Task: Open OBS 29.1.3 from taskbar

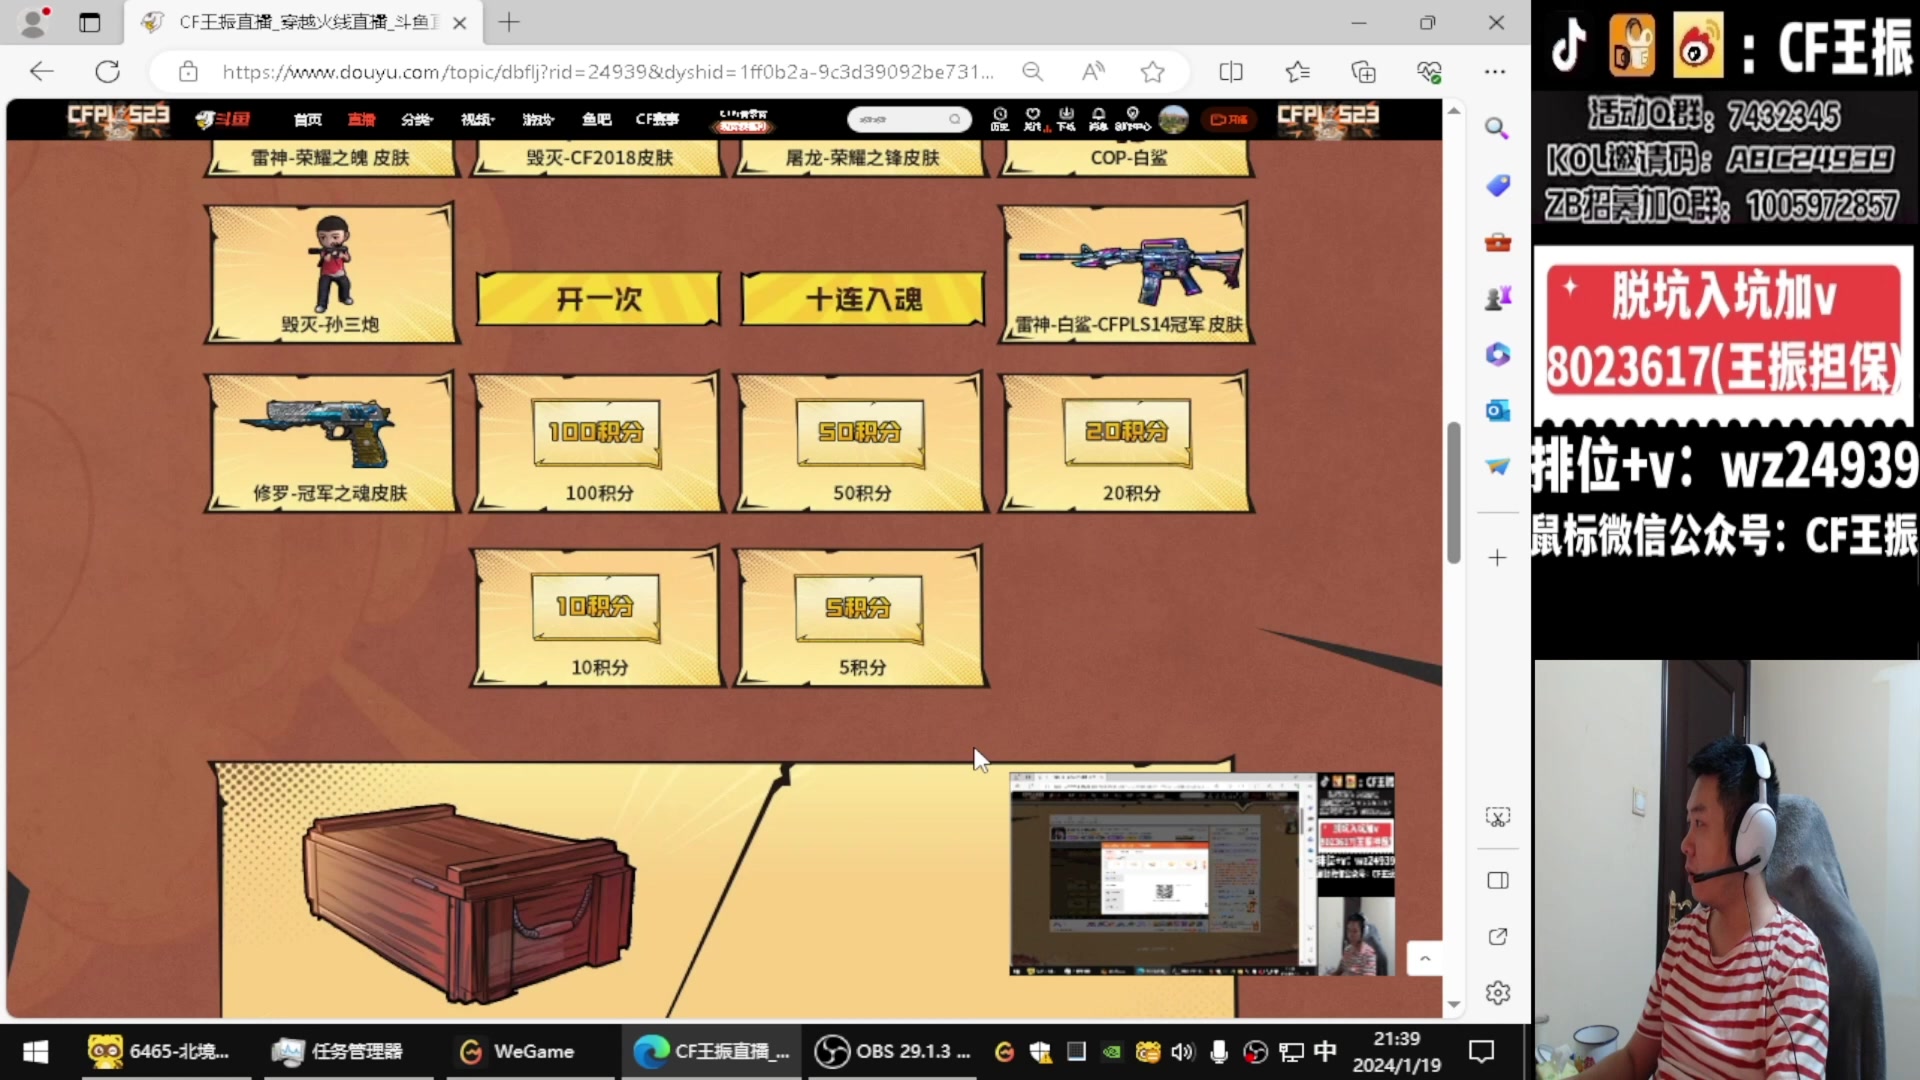Action: [x=892, y=1051]
